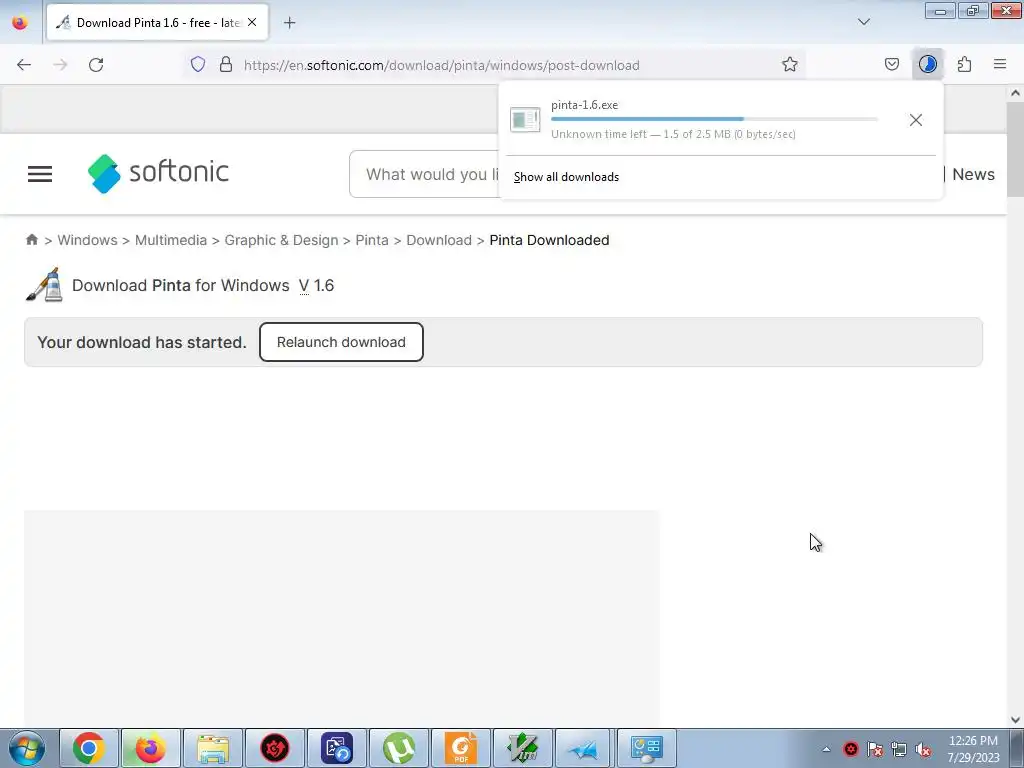Screen dimensions: 1024x768
Task: Click the pinta-1.6.exe file icon
Action: point(525,120)
